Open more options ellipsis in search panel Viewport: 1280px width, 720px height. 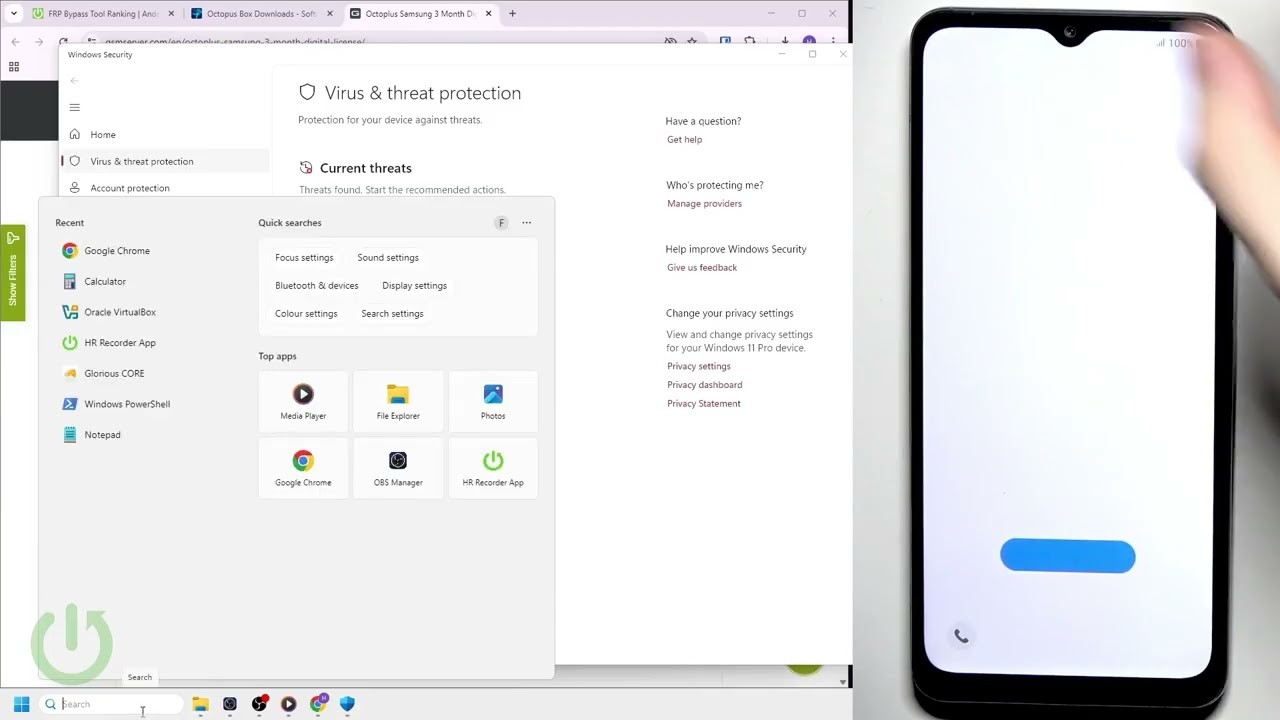click(x=527, y=223)
